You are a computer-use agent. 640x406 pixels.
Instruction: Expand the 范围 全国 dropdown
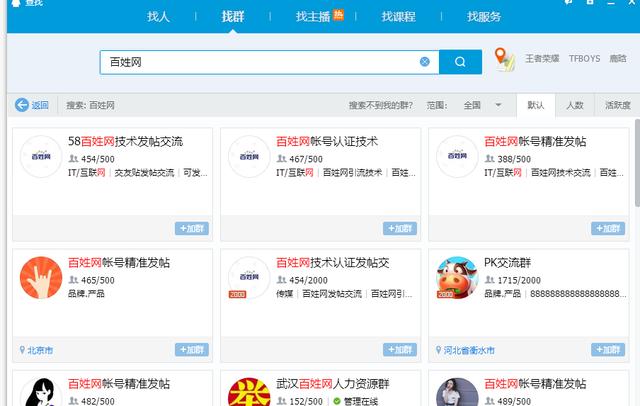(x=482, y=105)
